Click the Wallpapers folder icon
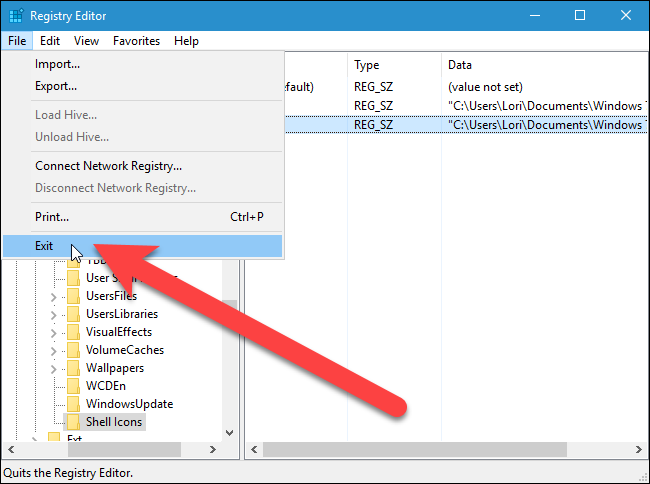650x484 pixels. tap(73, 368)
